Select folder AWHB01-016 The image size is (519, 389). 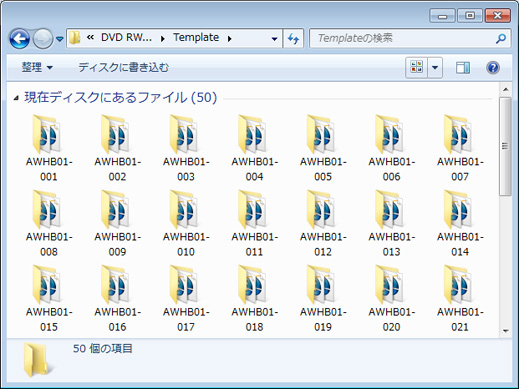click(x=117, y=298)
